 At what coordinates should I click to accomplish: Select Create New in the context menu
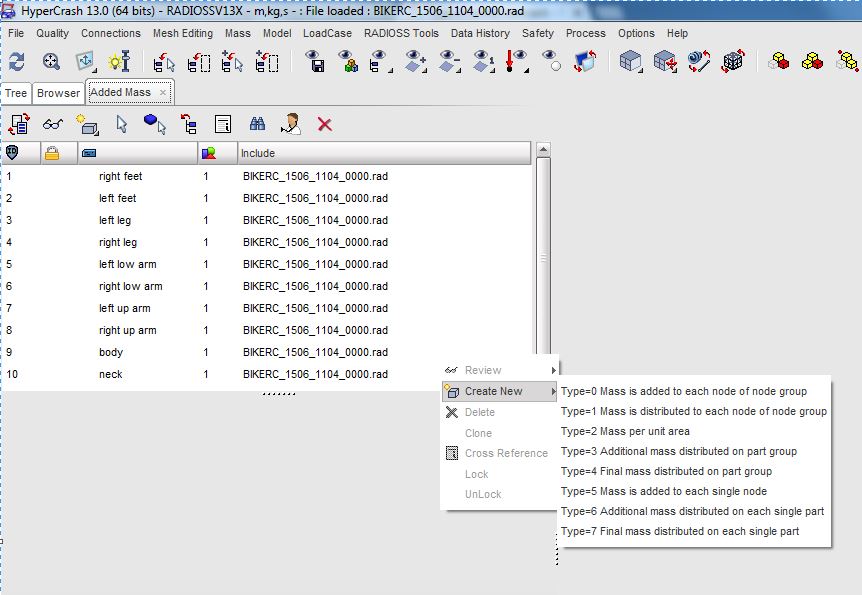pos(500,391)
